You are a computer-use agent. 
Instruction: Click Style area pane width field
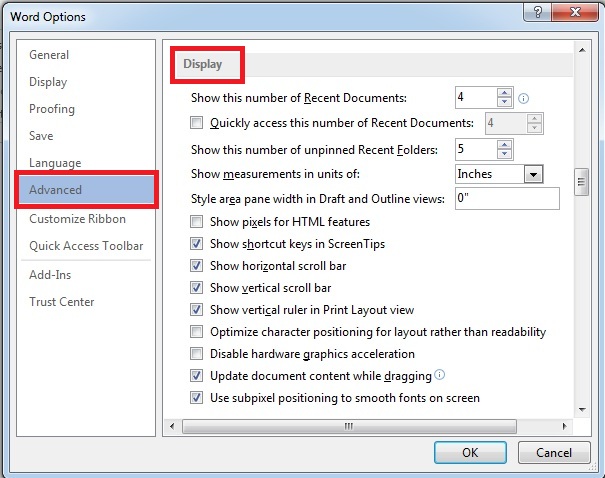pos(507,198)
